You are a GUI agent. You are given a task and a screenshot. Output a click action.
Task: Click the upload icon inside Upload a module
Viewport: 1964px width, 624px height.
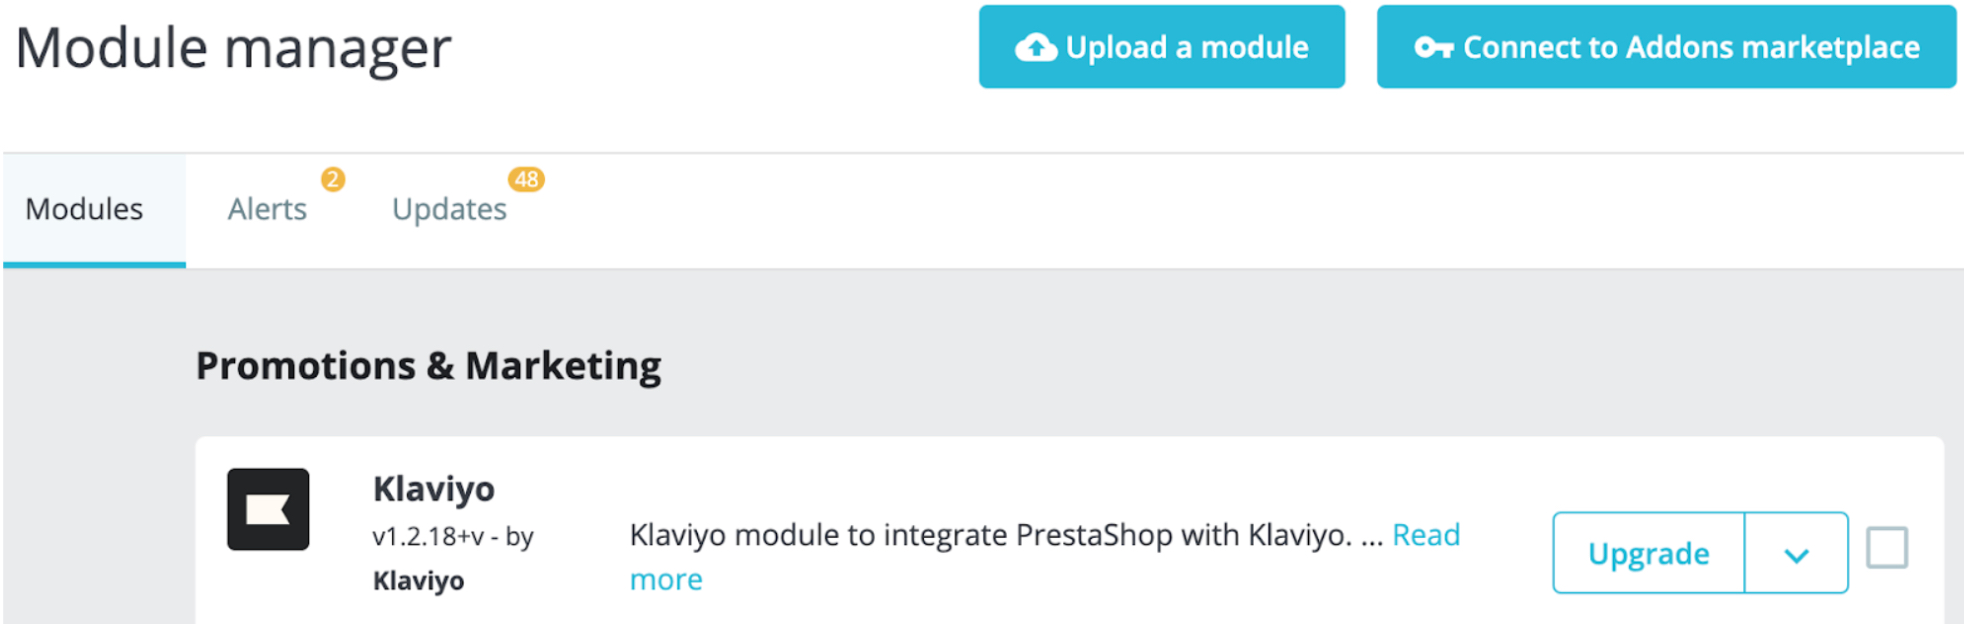(x=1036, y=46)
